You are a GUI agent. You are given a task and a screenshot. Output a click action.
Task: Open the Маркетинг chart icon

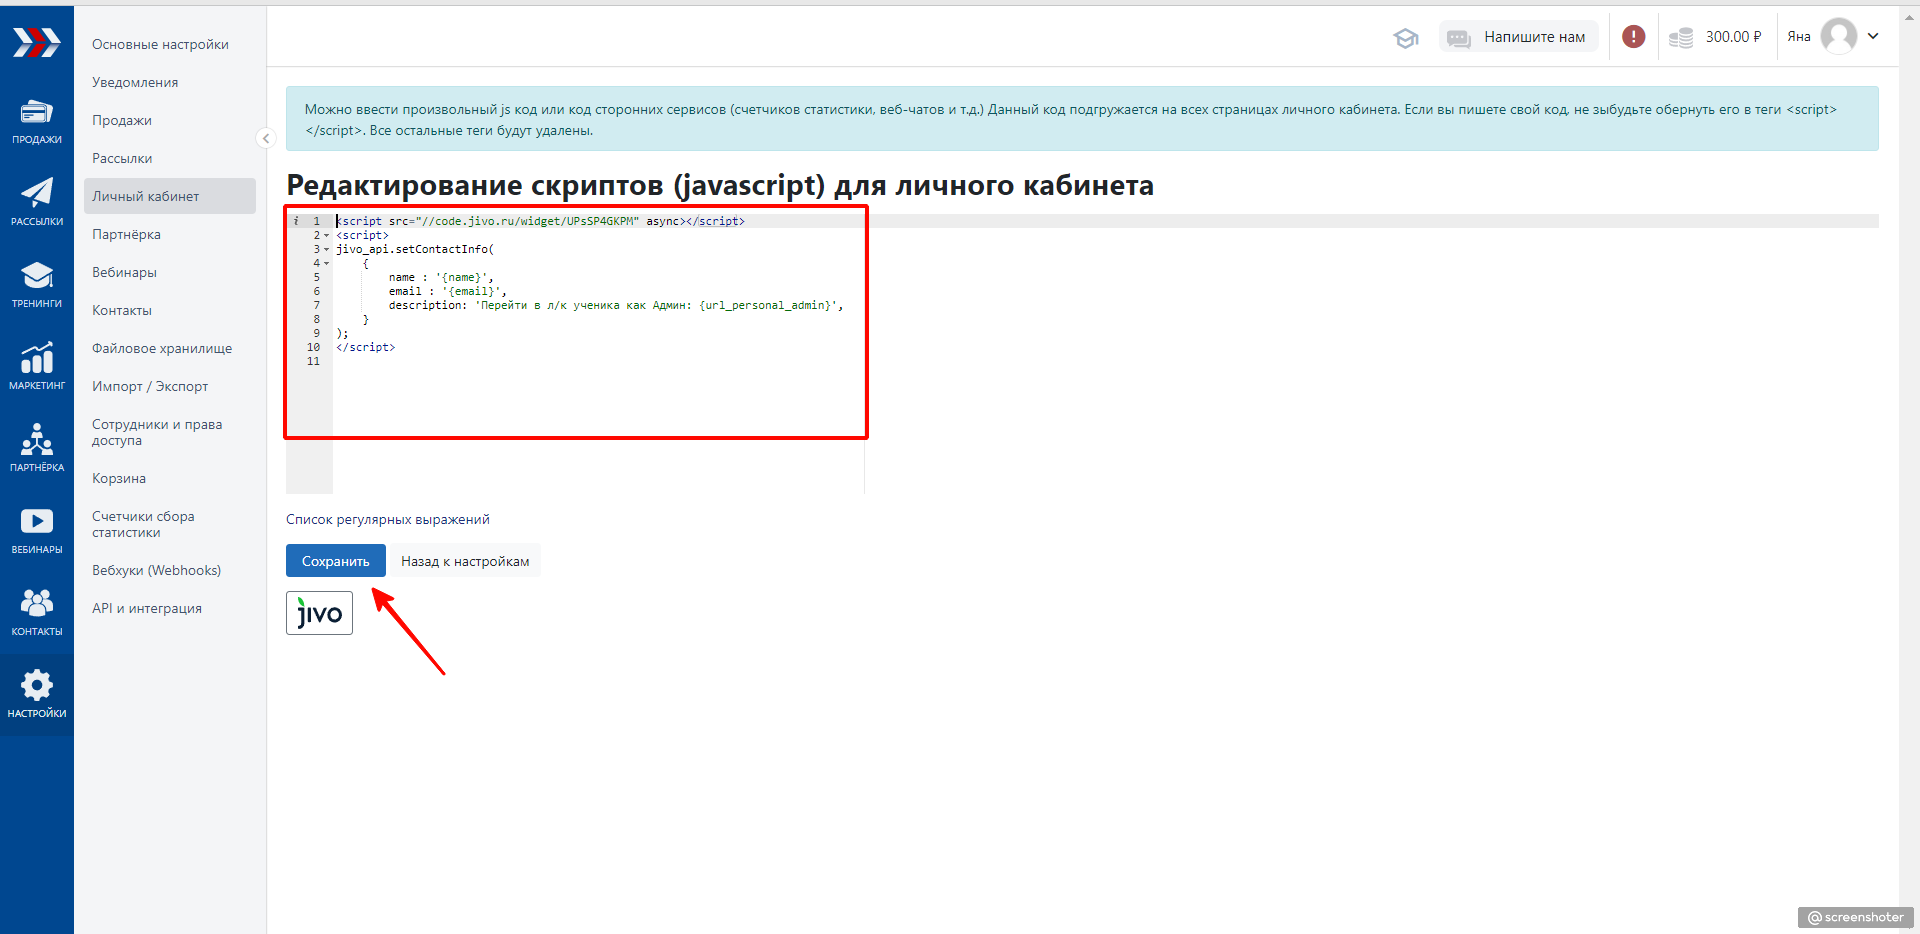click(37, 365)
